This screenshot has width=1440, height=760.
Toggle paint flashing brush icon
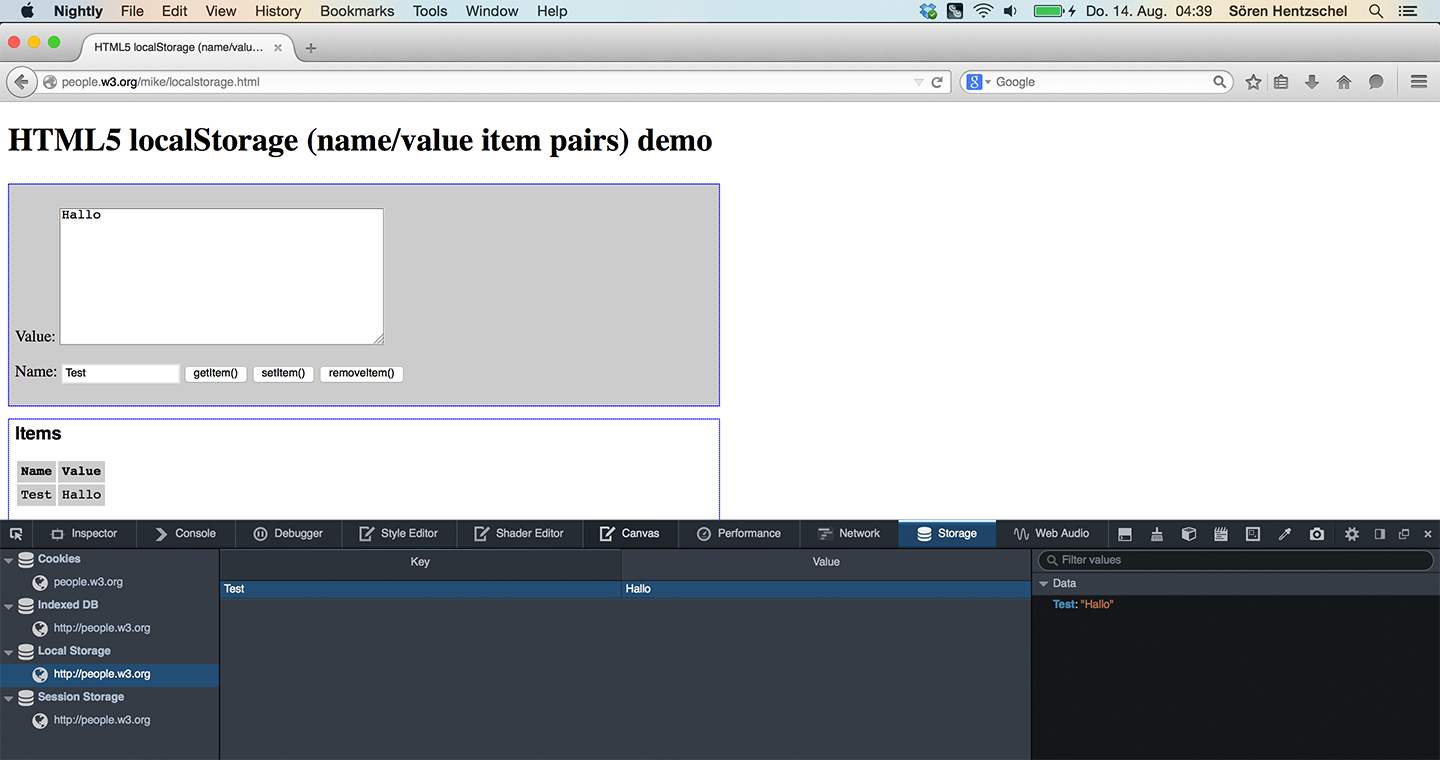1157,534
